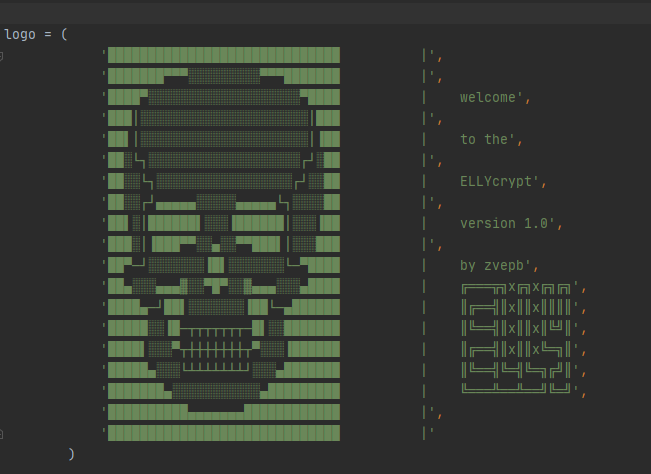Click the last pipe character in the right column
The height and width of the screenshot is (474, 651).
coord(425,433)
